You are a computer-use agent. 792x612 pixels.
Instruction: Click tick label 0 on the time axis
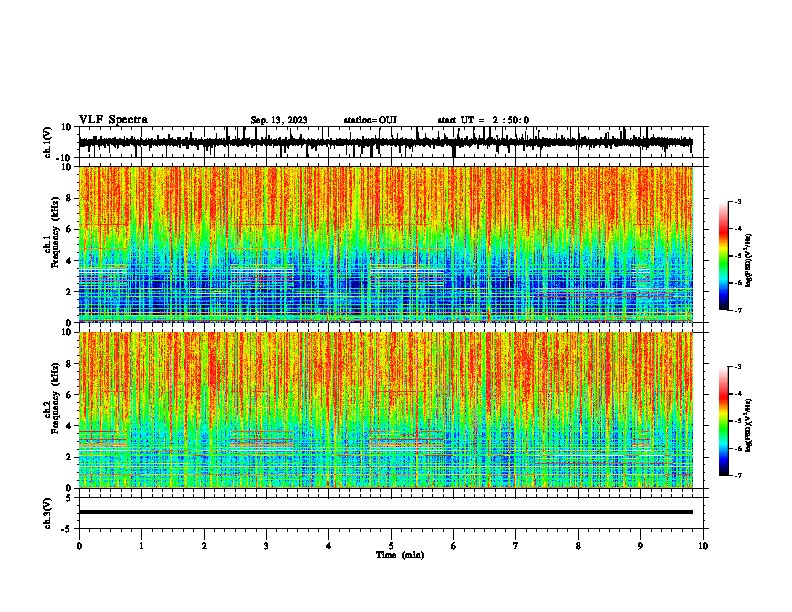[79, 546]
